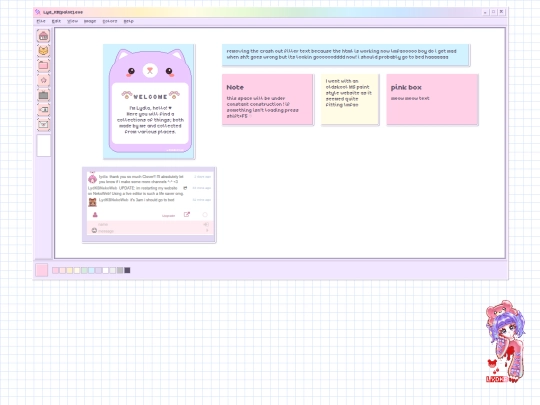
Task: Click the large current color pink swatch
Action: coord(42,270)
